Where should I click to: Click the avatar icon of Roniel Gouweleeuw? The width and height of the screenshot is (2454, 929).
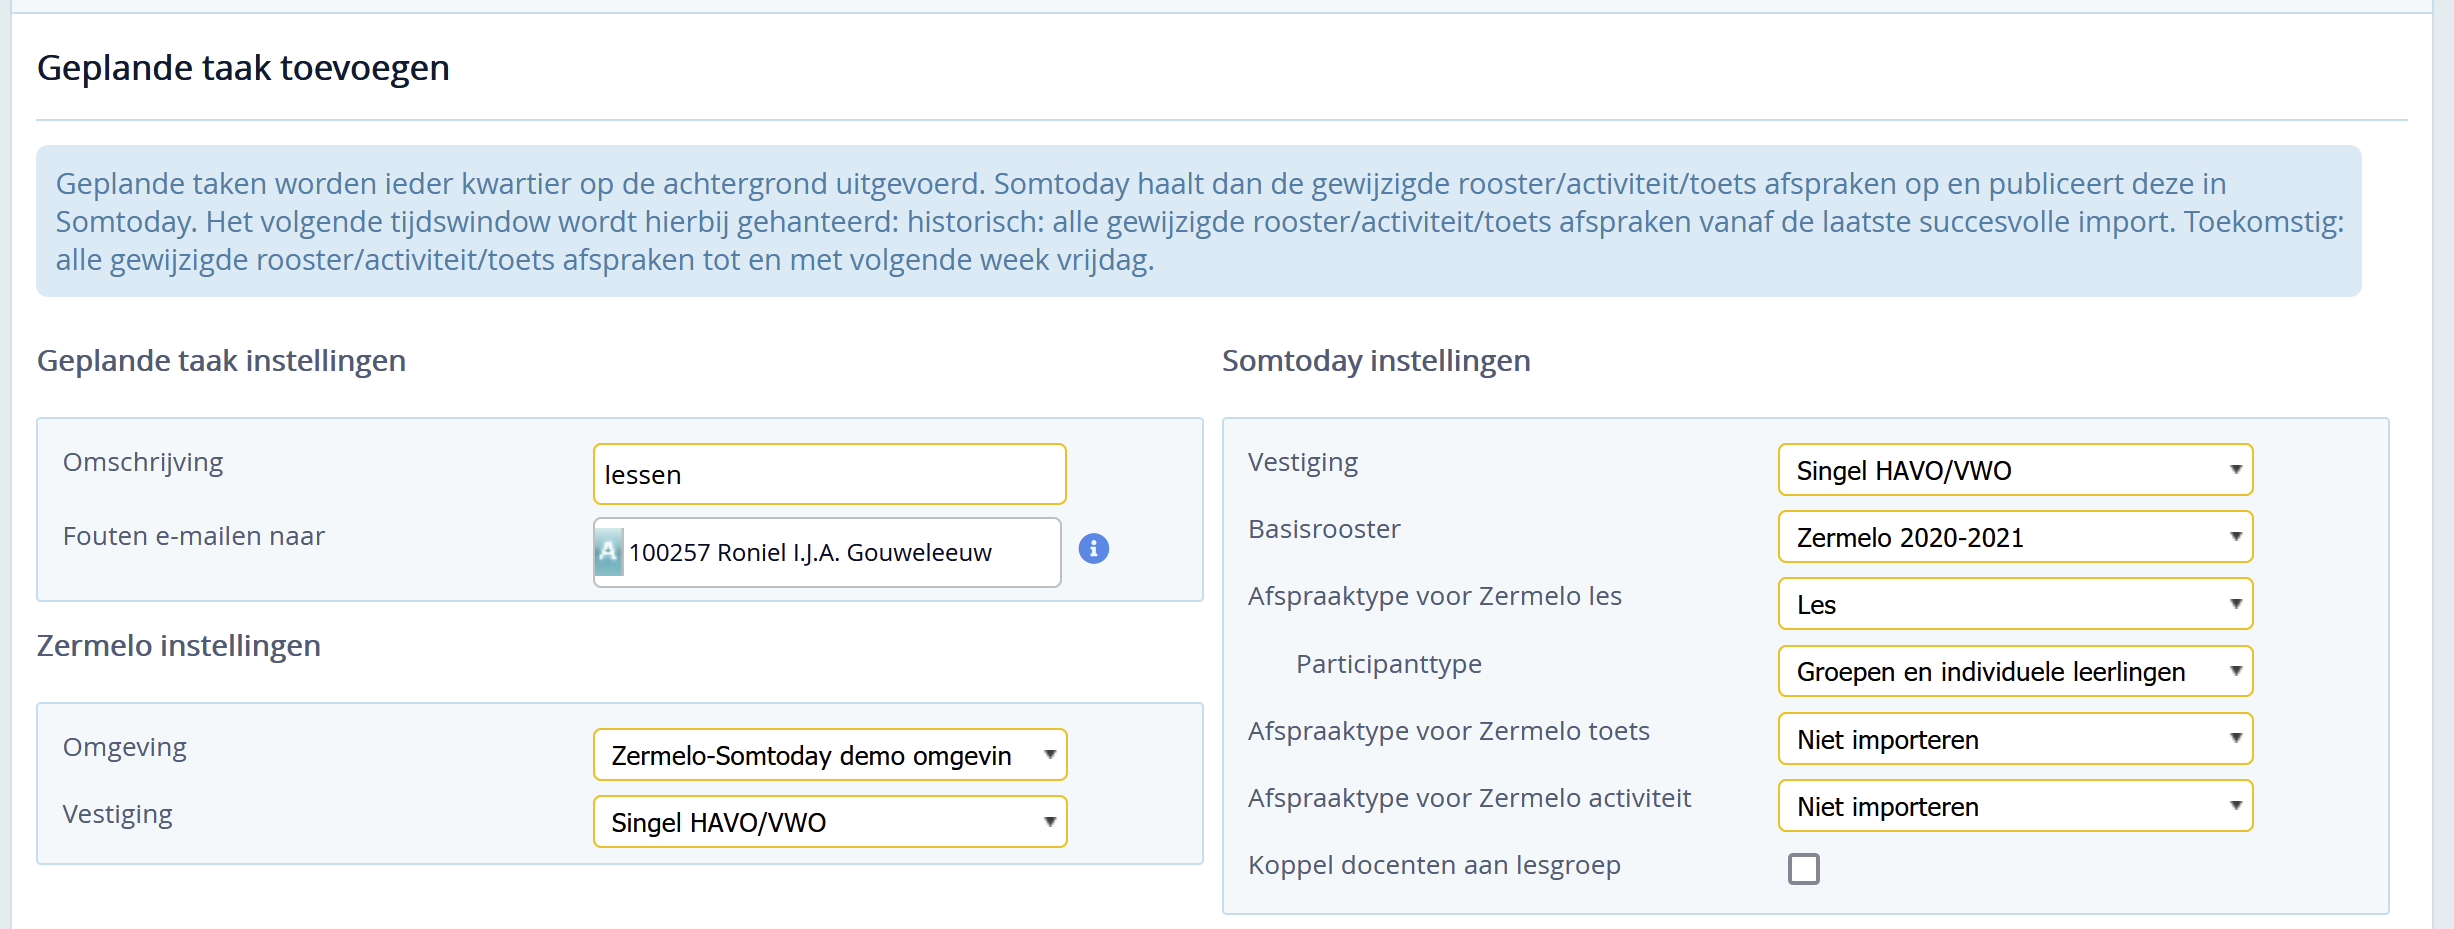tap(608, 552)
